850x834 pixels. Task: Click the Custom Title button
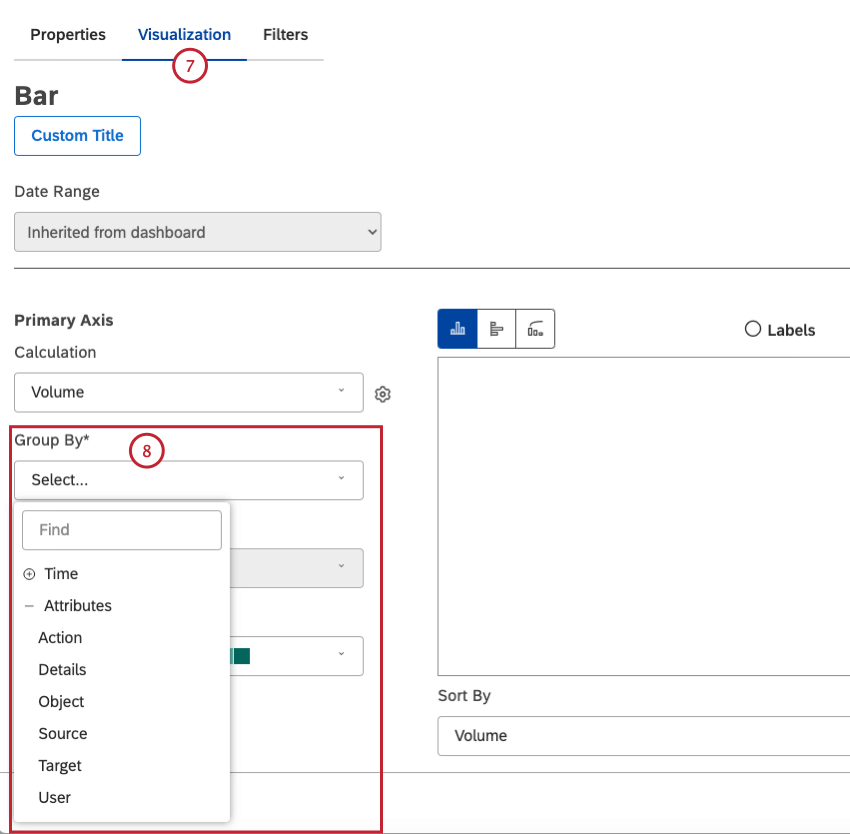77,135
